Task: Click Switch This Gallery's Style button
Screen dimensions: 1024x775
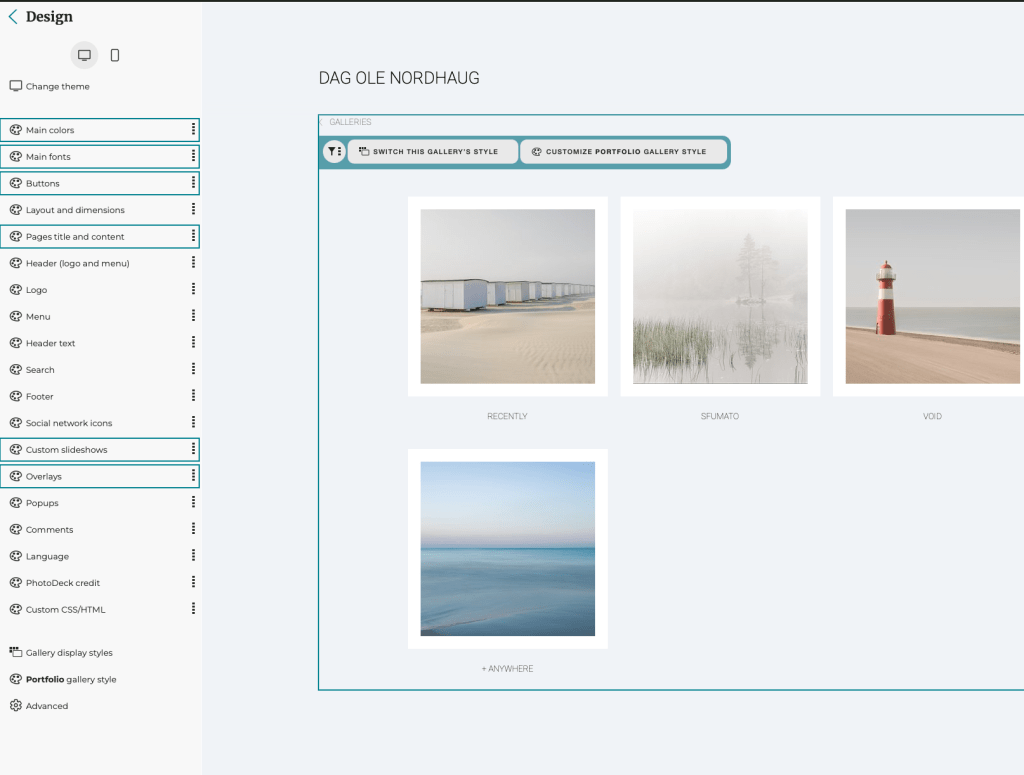Action: pos(433,152)
